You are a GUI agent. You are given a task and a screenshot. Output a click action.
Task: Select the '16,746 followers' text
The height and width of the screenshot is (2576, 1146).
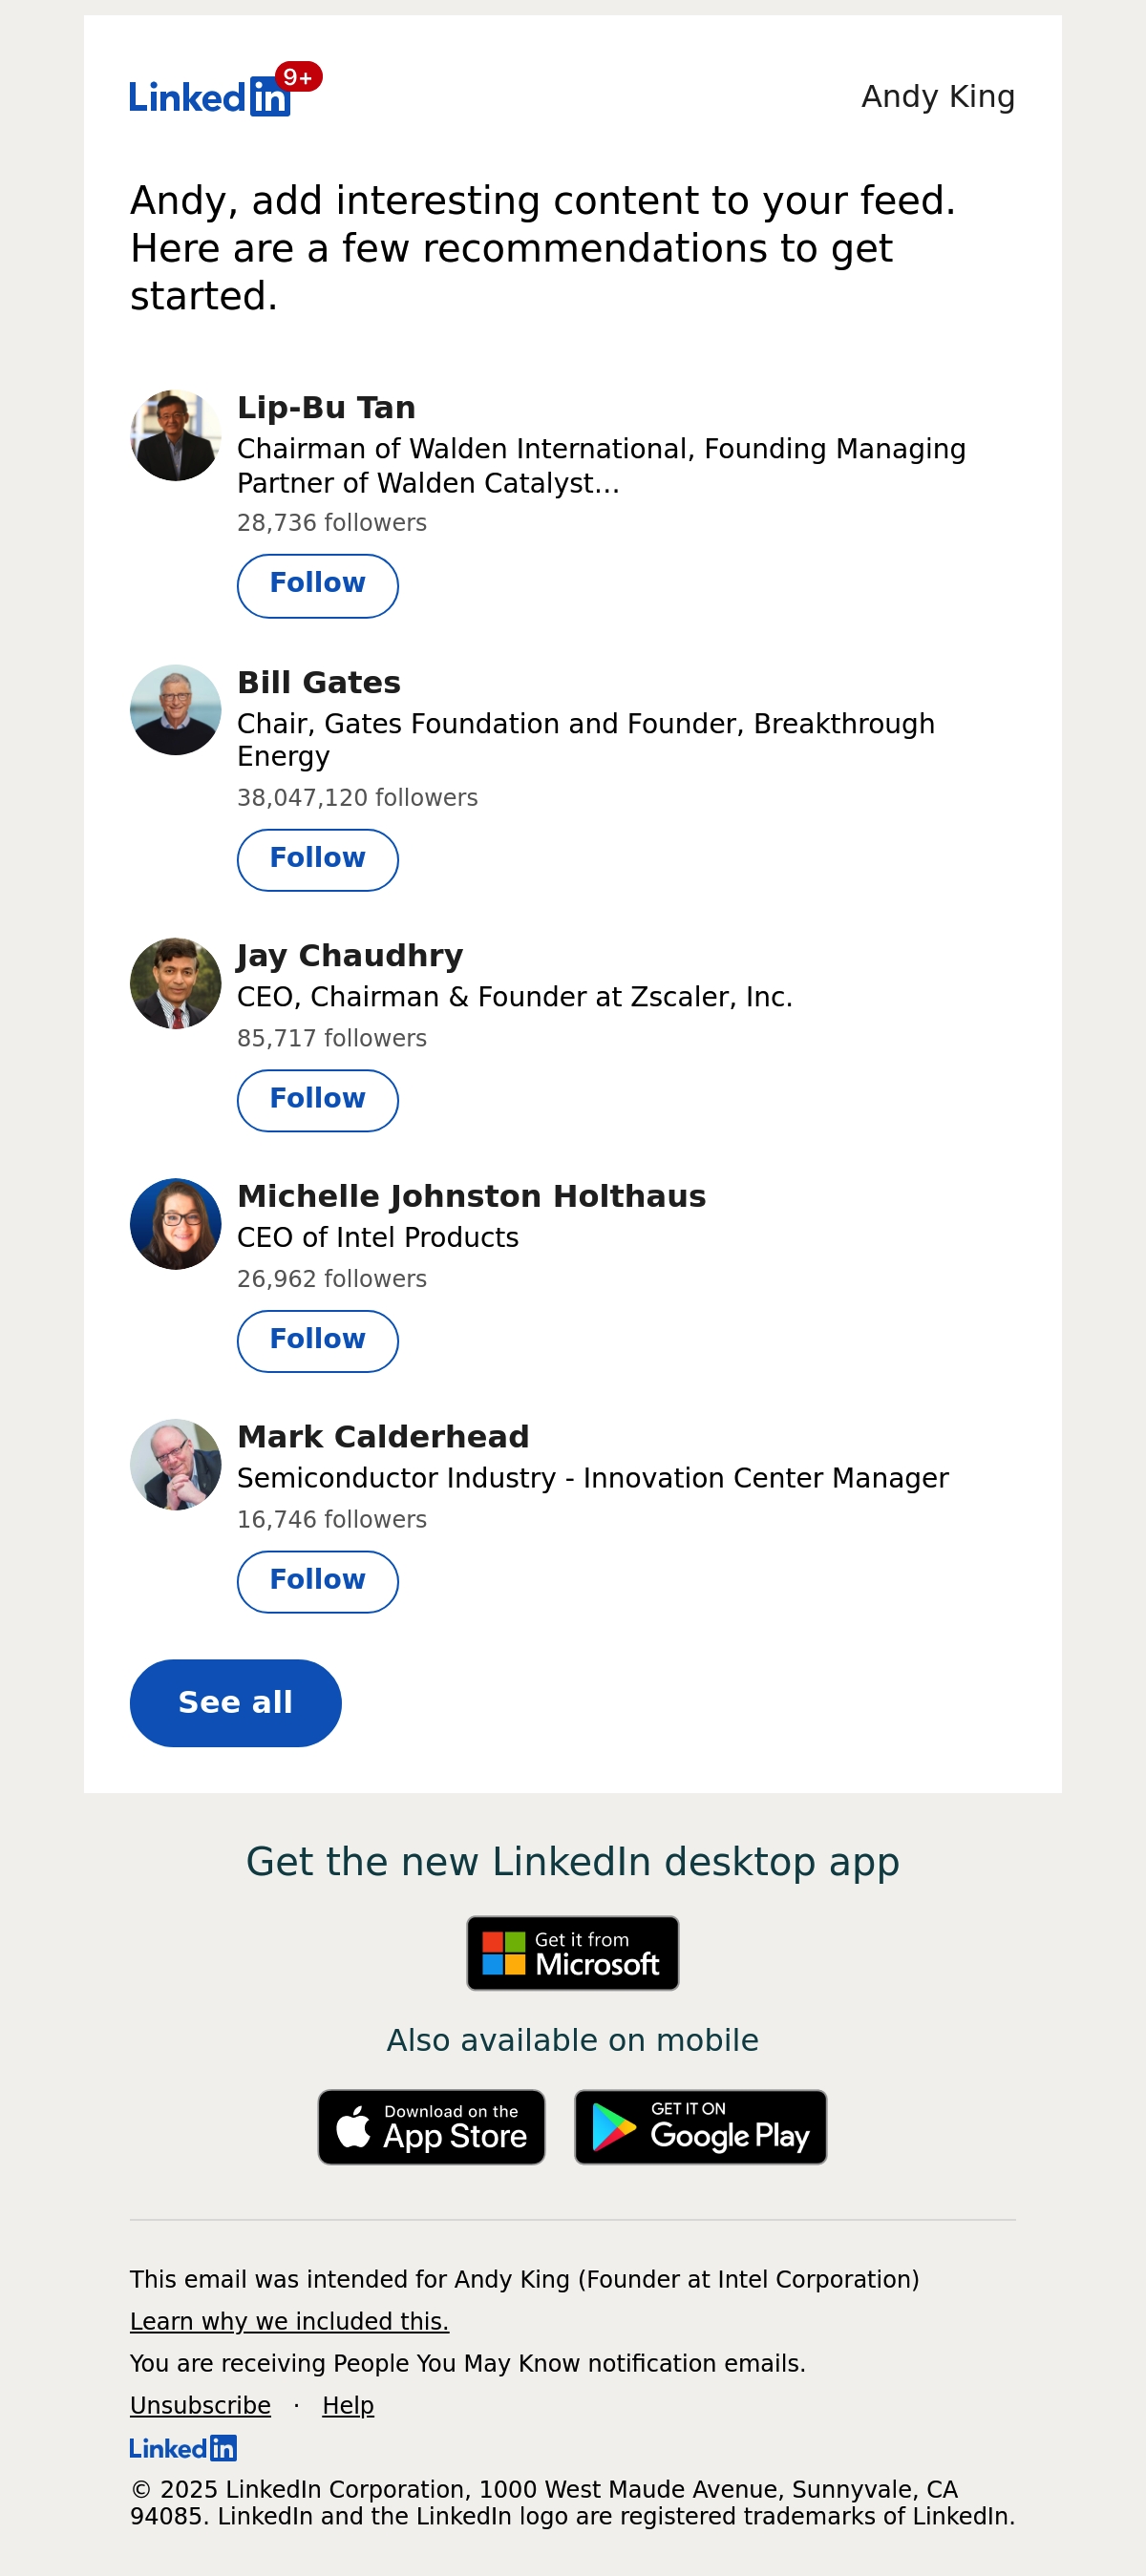pos(332,1520)
